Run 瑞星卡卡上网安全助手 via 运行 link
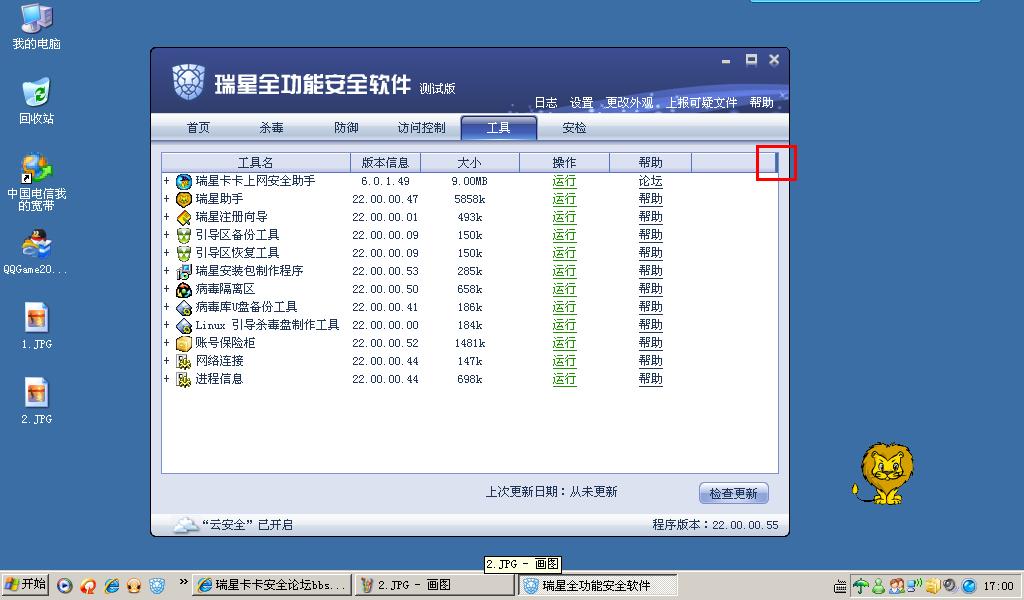Viewport: 1024px width, 600px height. (564, 181)
